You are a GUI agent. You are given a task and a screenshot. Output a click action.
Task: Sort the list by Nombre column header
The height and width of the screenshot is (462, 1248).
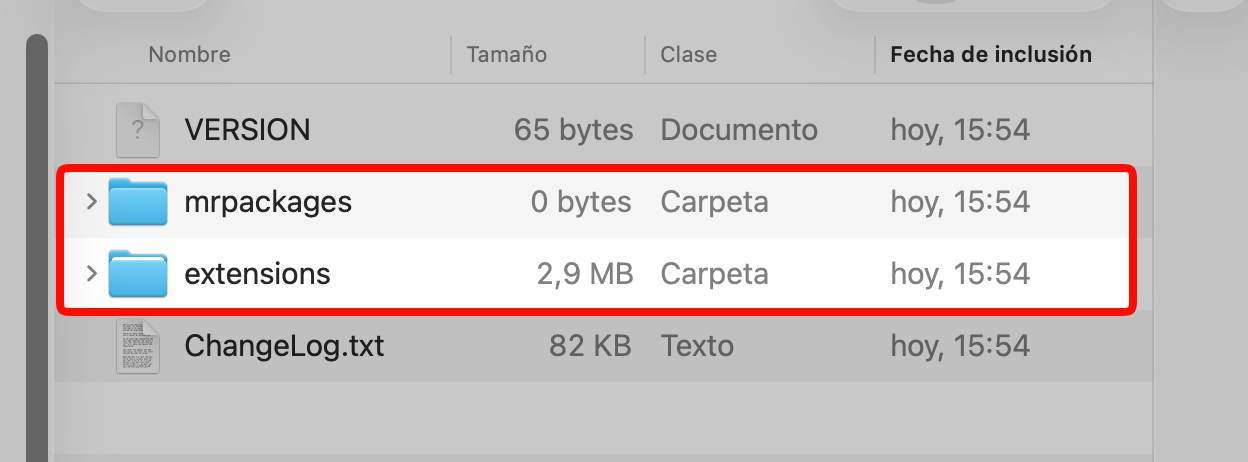click(x=189, y=55)
